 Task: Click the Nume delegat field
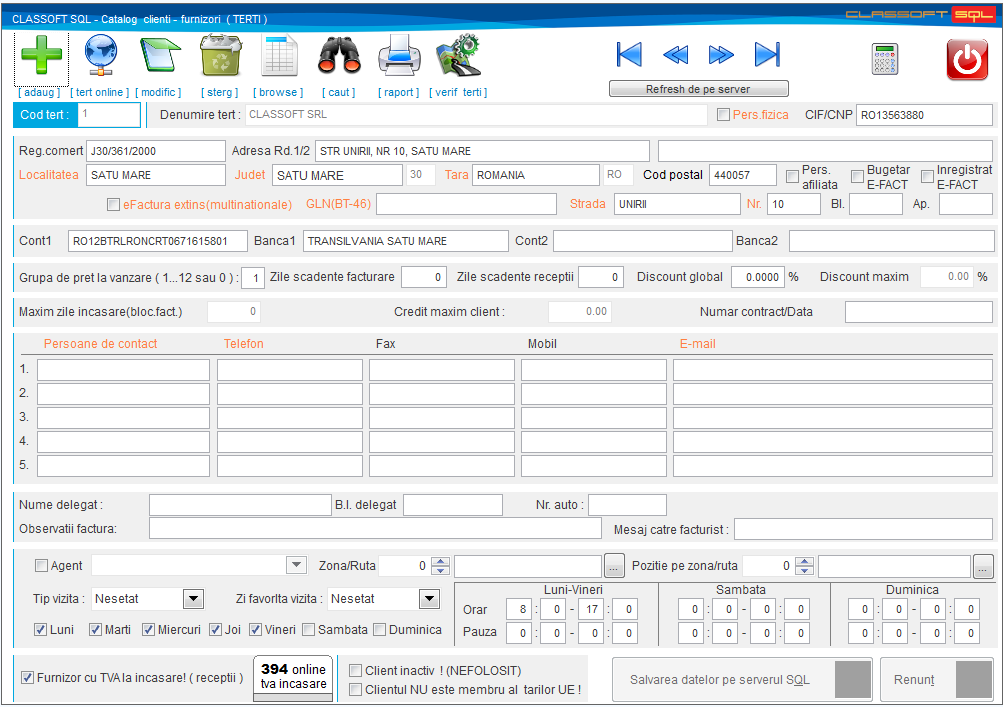[x=240, y=505]
